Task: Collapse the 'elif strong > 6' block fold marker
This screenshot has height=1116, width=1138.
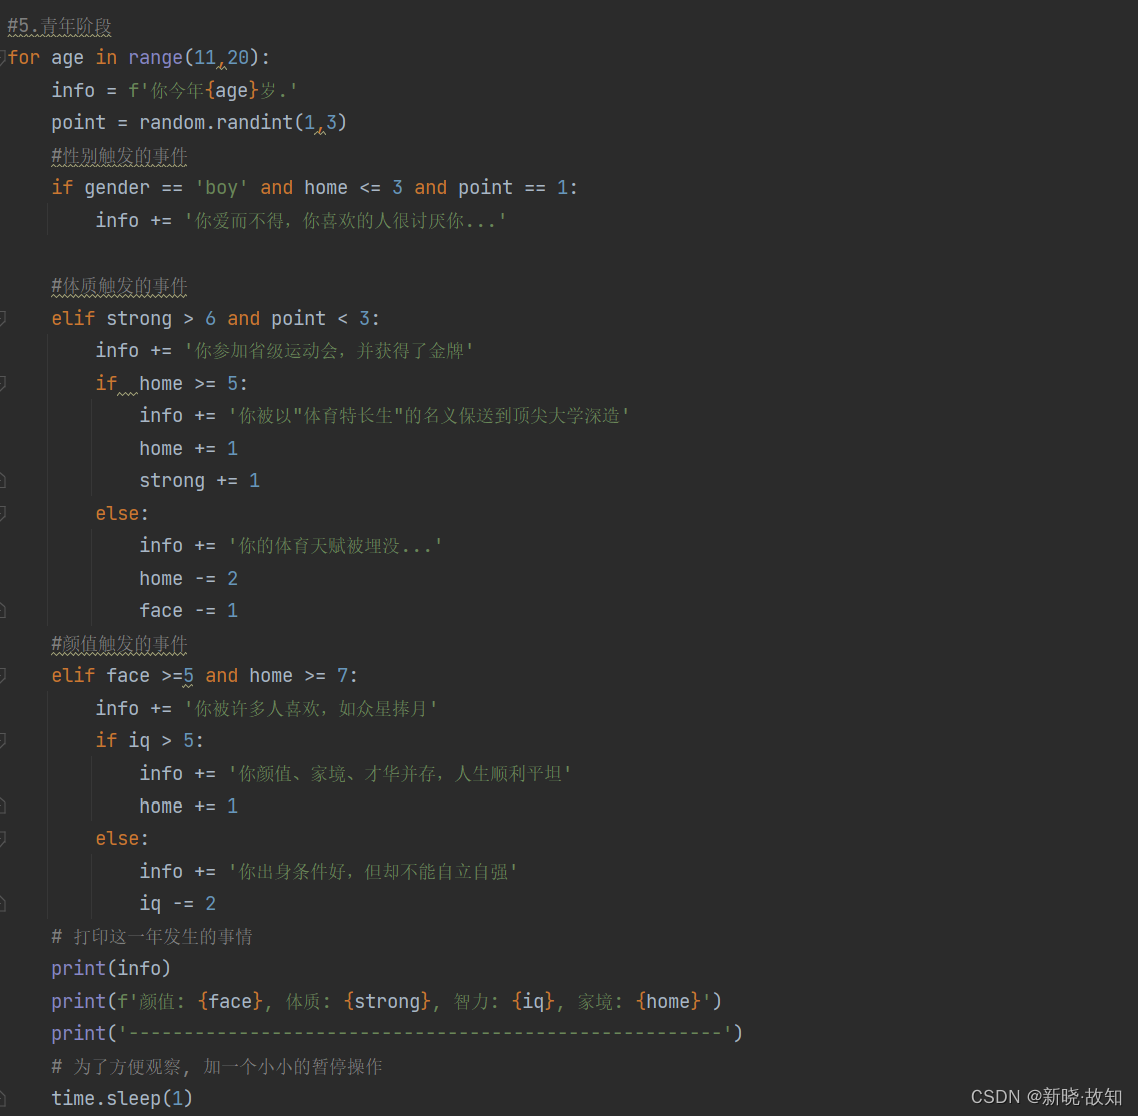Action: pos(2,318)
